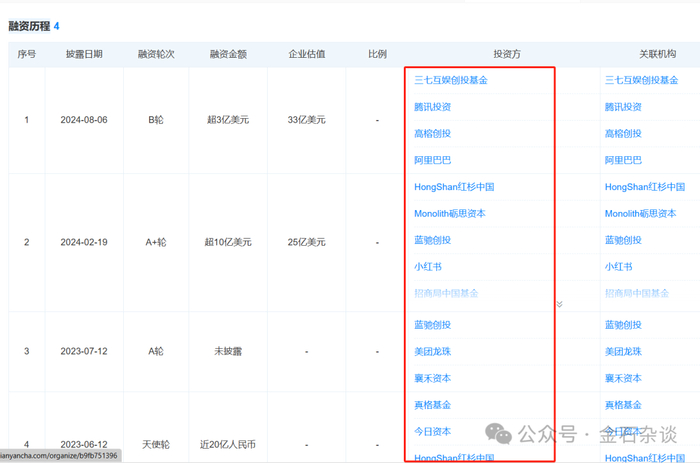700x463 pixels.
Task: Click the 序号 column header
Action: coord(26,54)
